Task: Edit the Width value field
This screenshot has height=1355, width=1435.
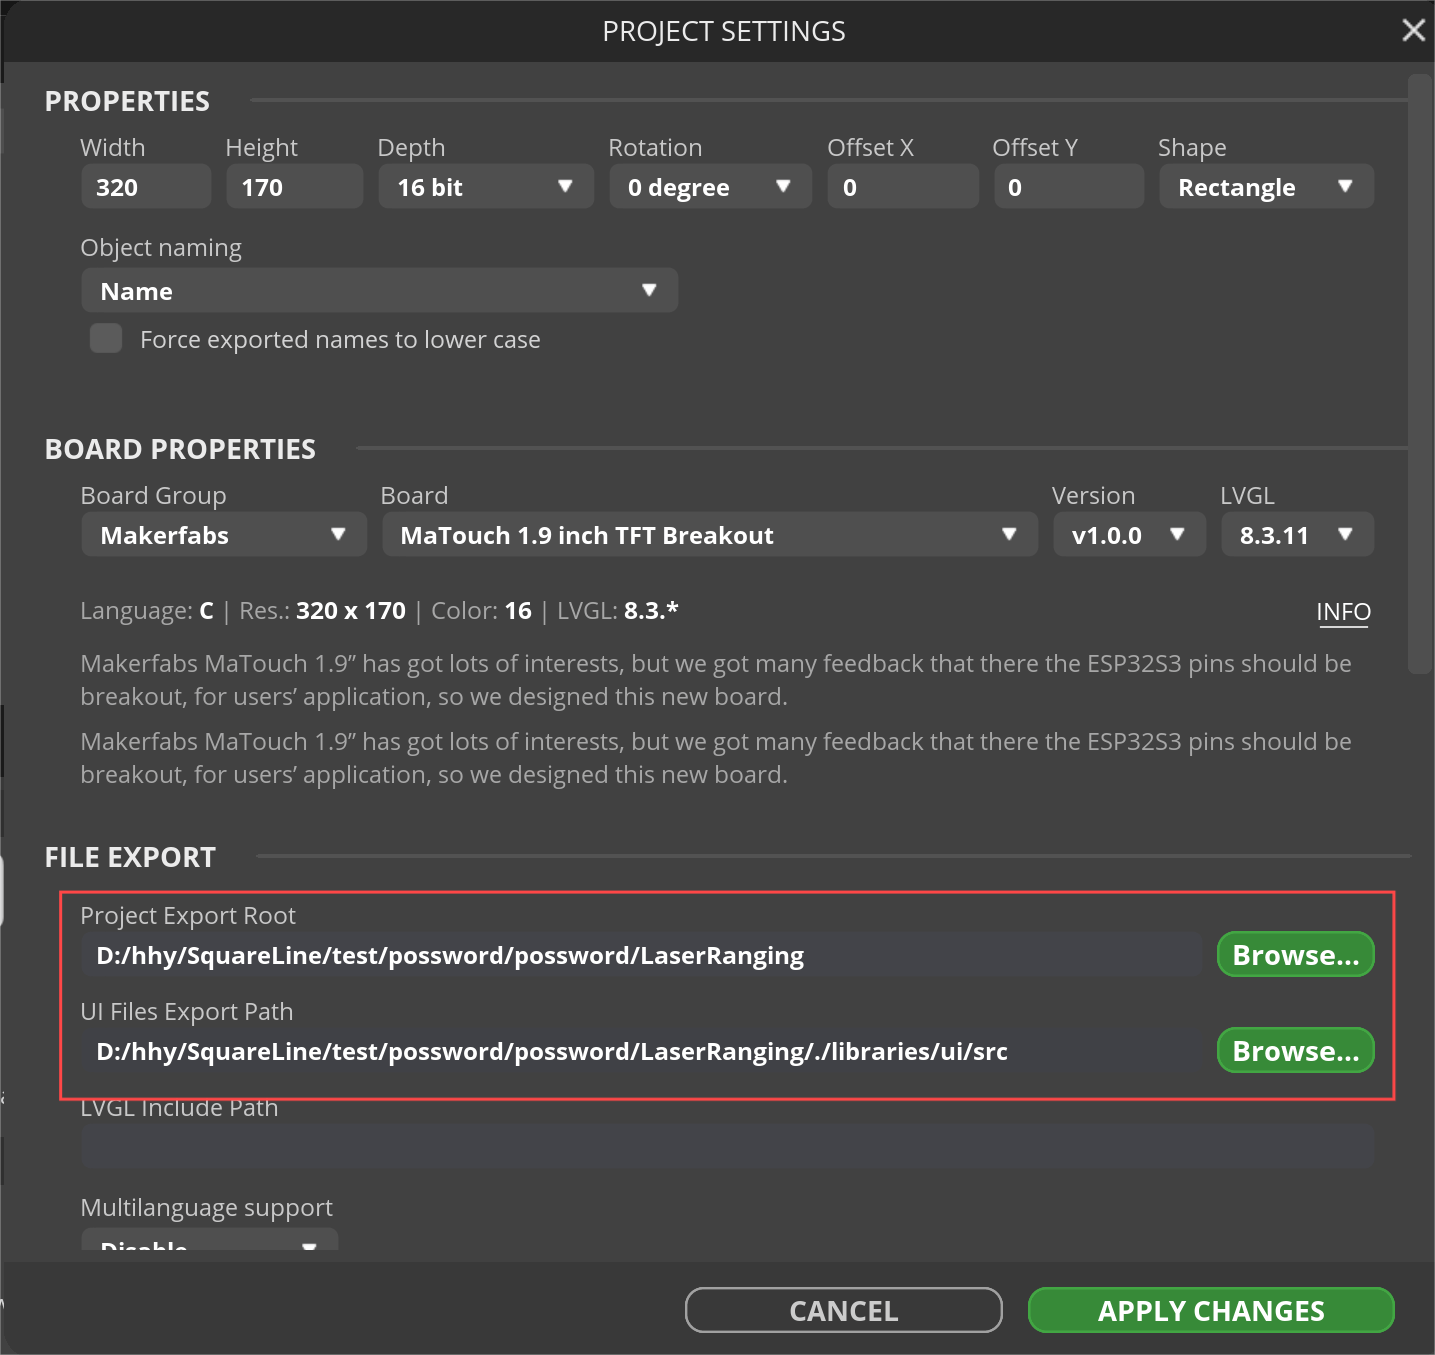Action: pos(145,186)
